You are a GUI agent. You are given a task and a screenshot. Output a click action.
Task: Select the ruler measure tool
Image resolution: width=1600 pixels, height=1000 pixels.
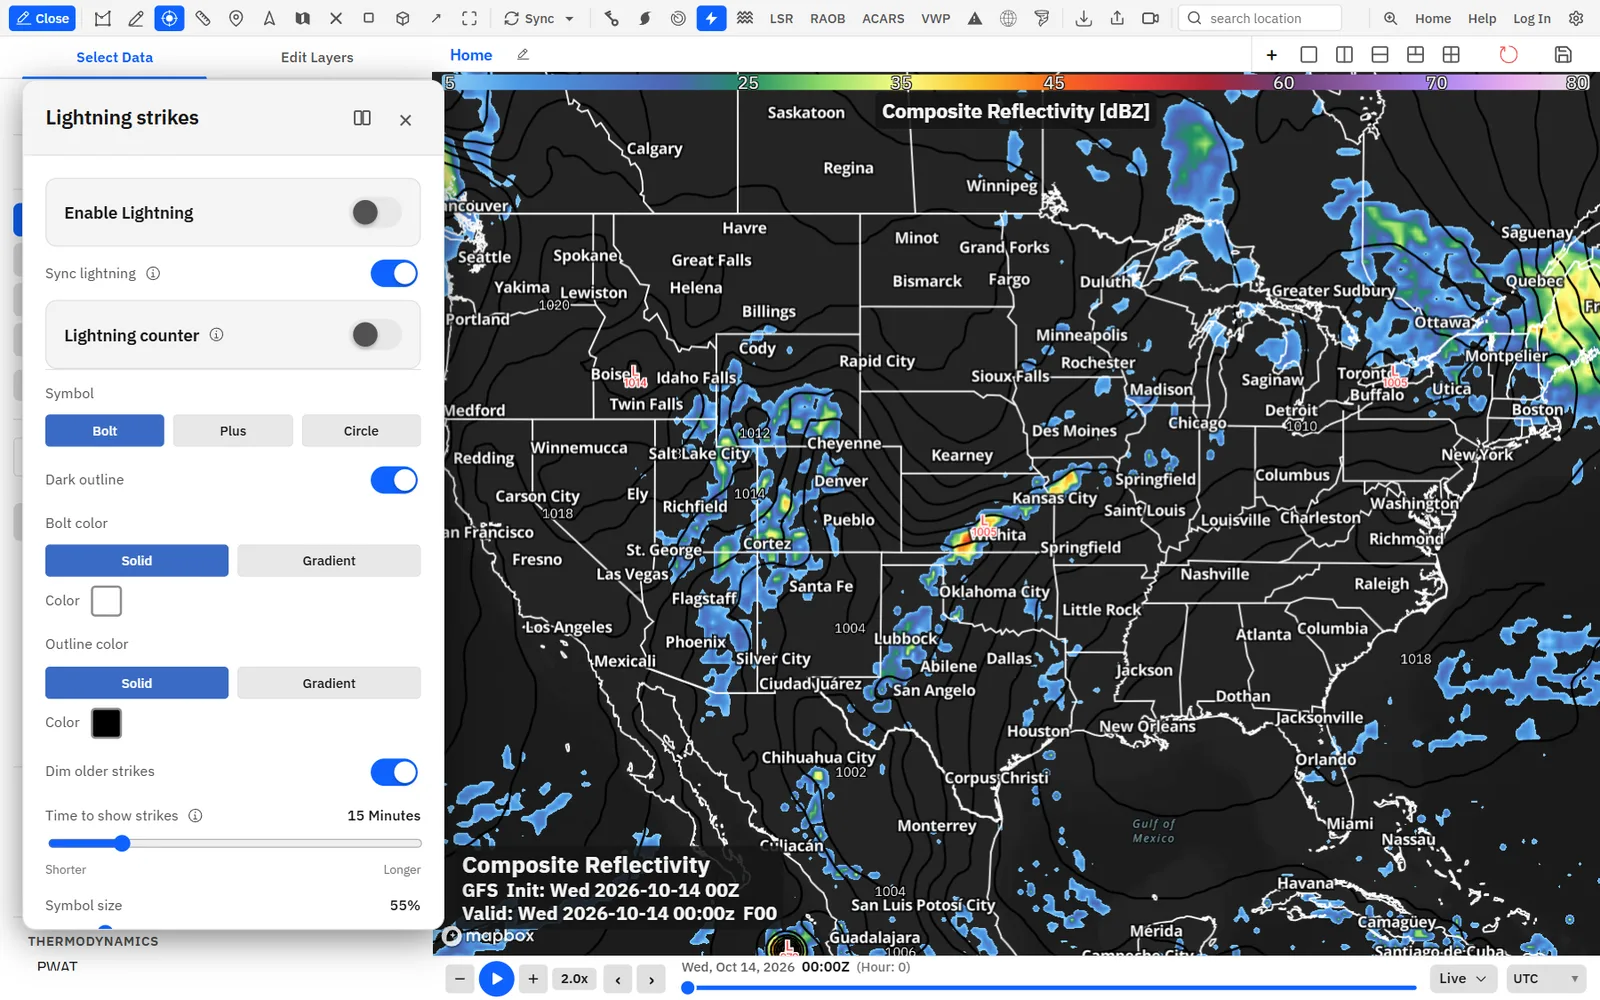pyautogui.click(x=203, y=18)
